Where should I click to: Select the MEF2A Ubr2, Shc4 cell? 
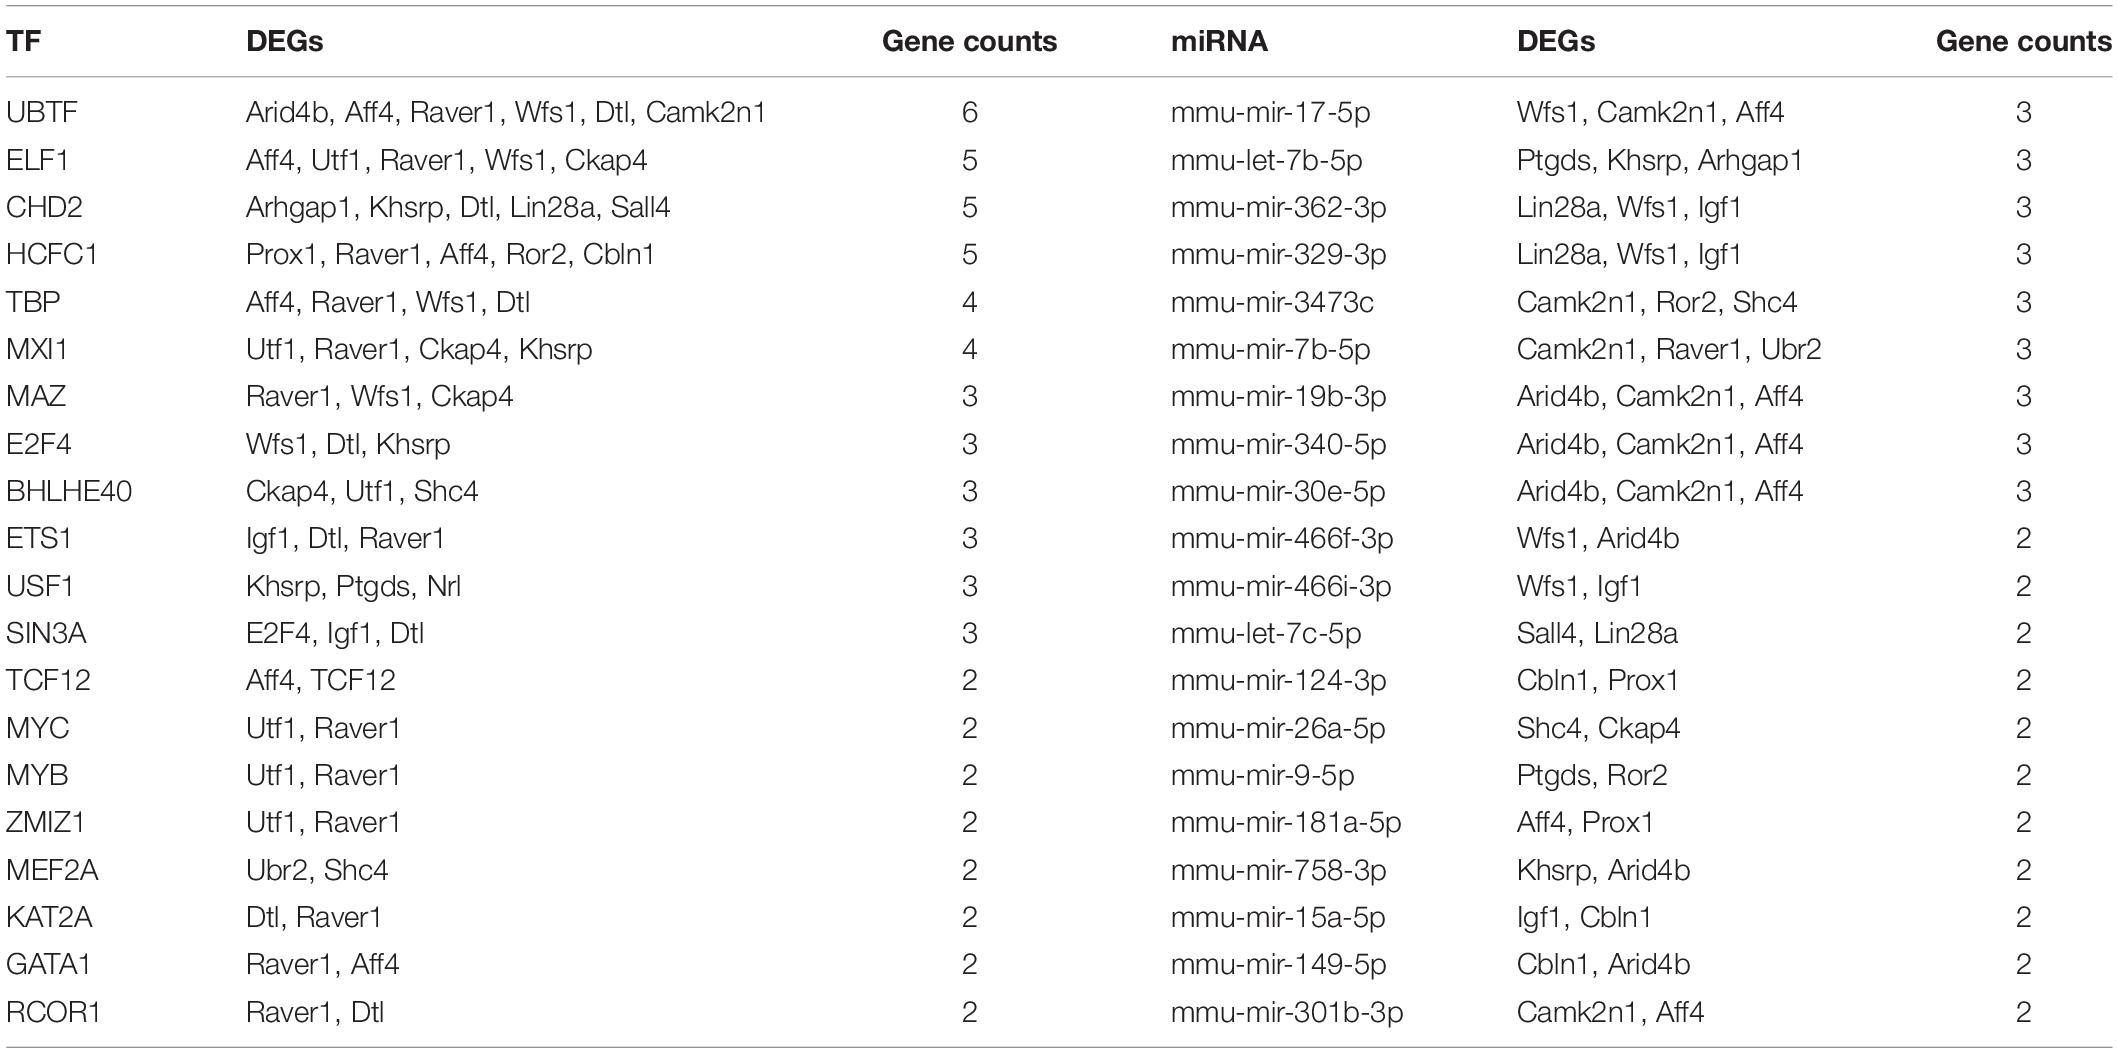click(317, 870)
